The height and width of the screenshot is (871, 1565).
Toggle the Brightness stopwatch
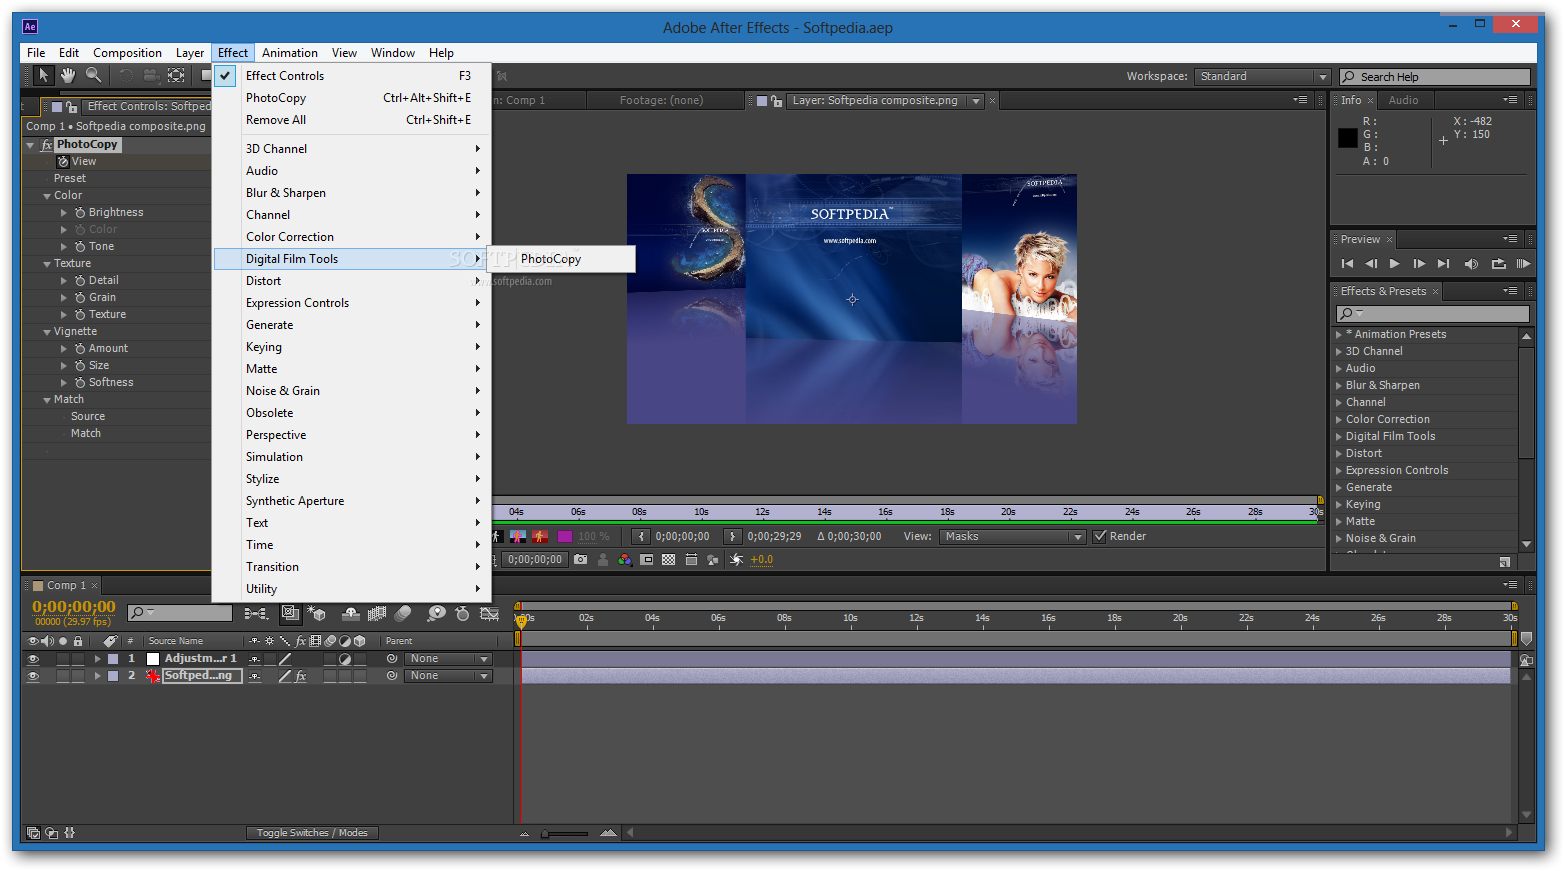80,213
